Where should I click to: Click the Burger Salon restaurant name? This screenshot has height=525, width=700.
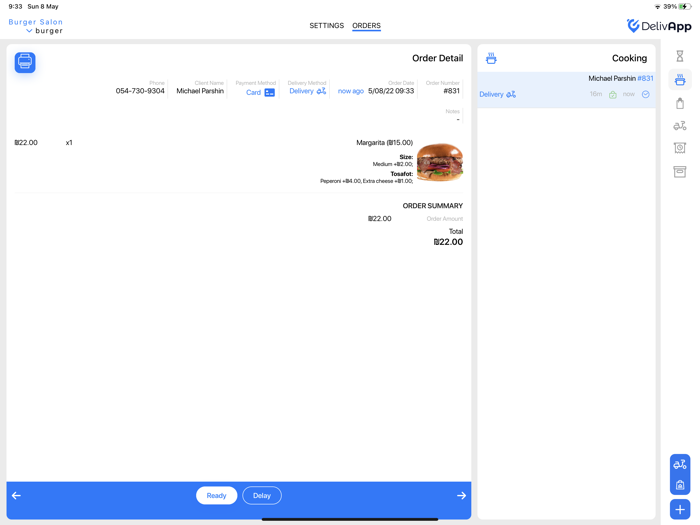[36, 22]
